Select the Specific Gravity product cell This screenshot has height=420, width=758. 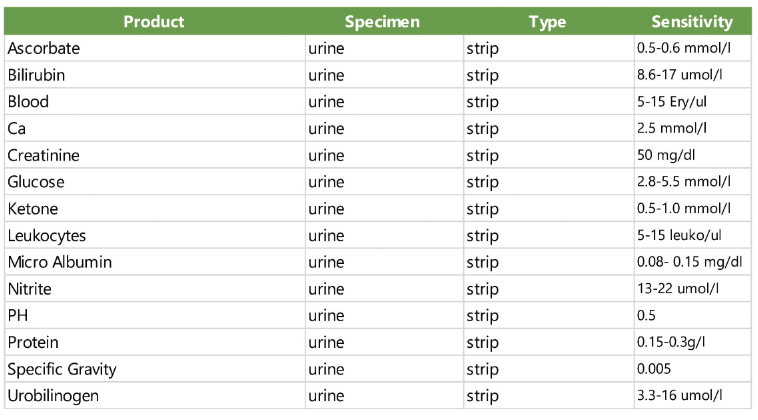click(155, 369)
